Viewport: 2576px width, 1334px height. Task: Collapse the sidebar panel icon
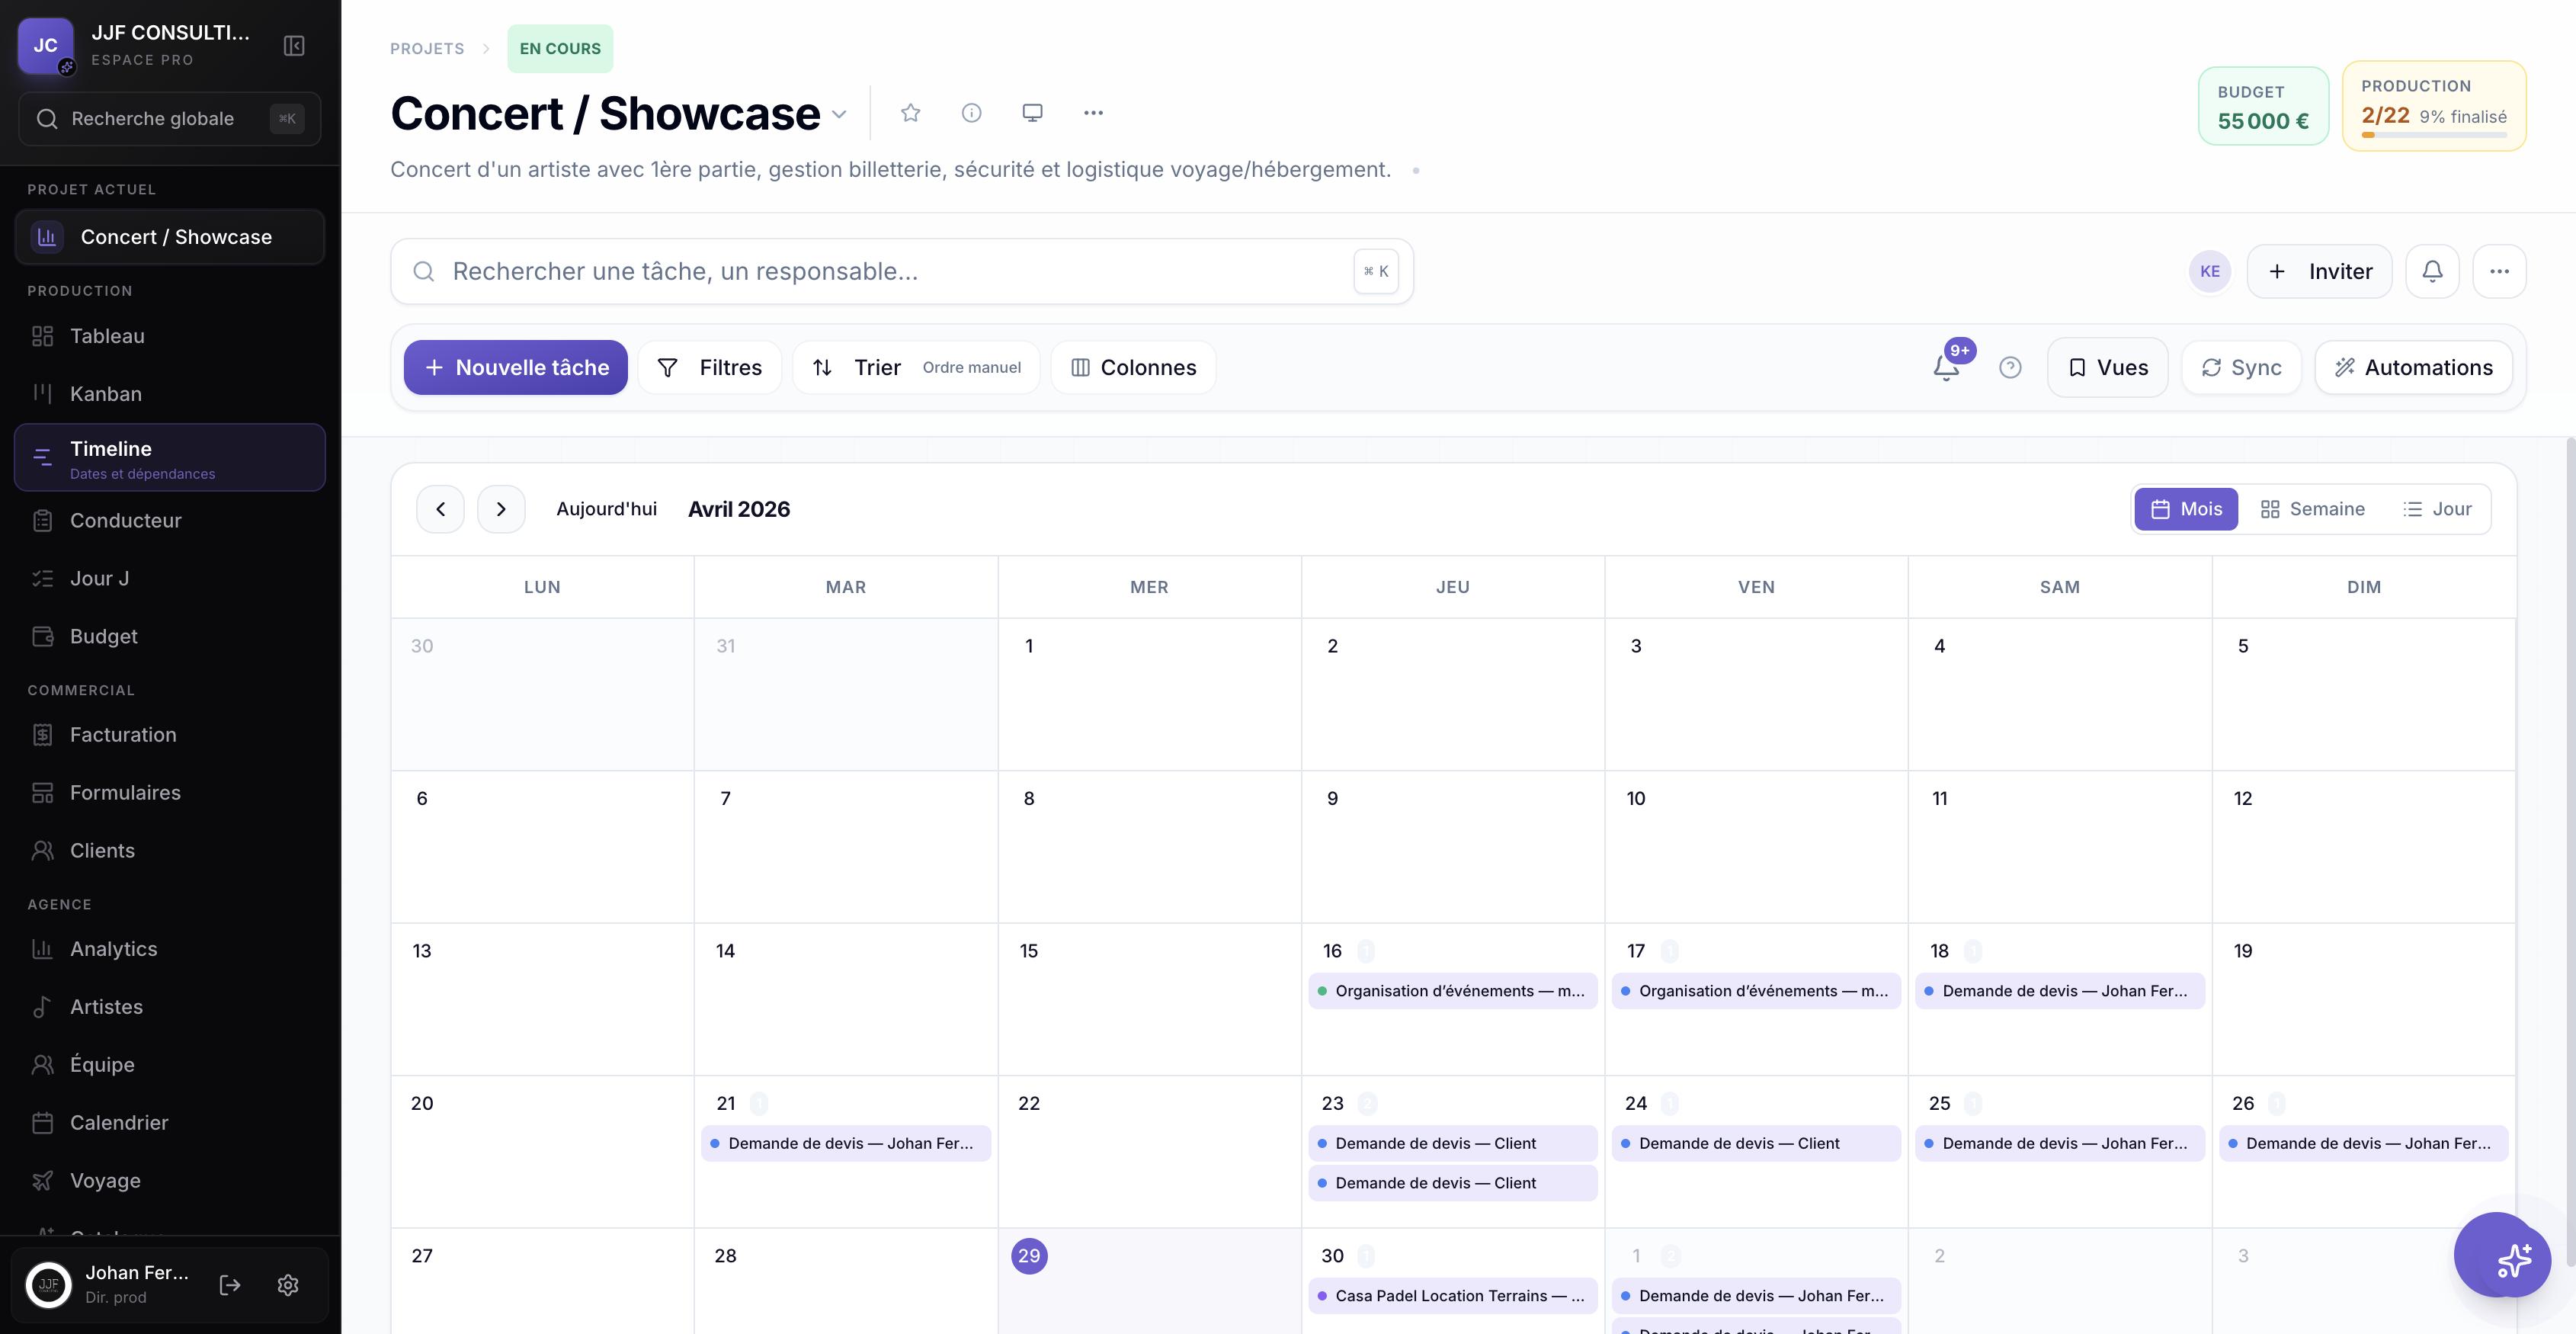point(294,46)
